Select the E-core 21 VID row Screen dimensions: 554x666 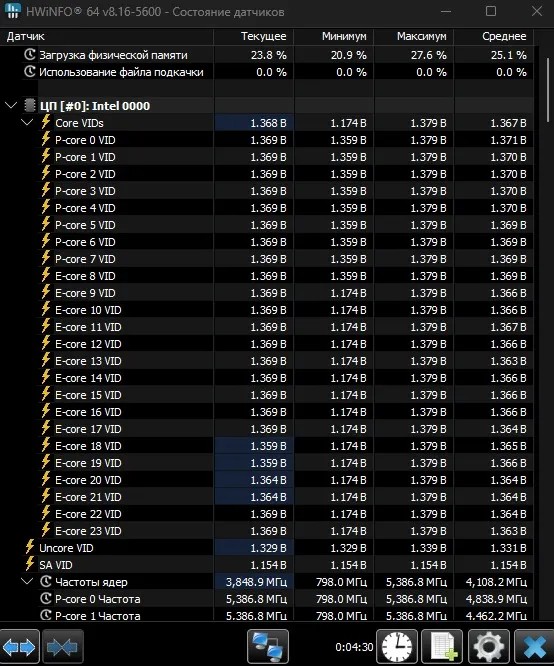pyautogui.click(x=267, y=497)
